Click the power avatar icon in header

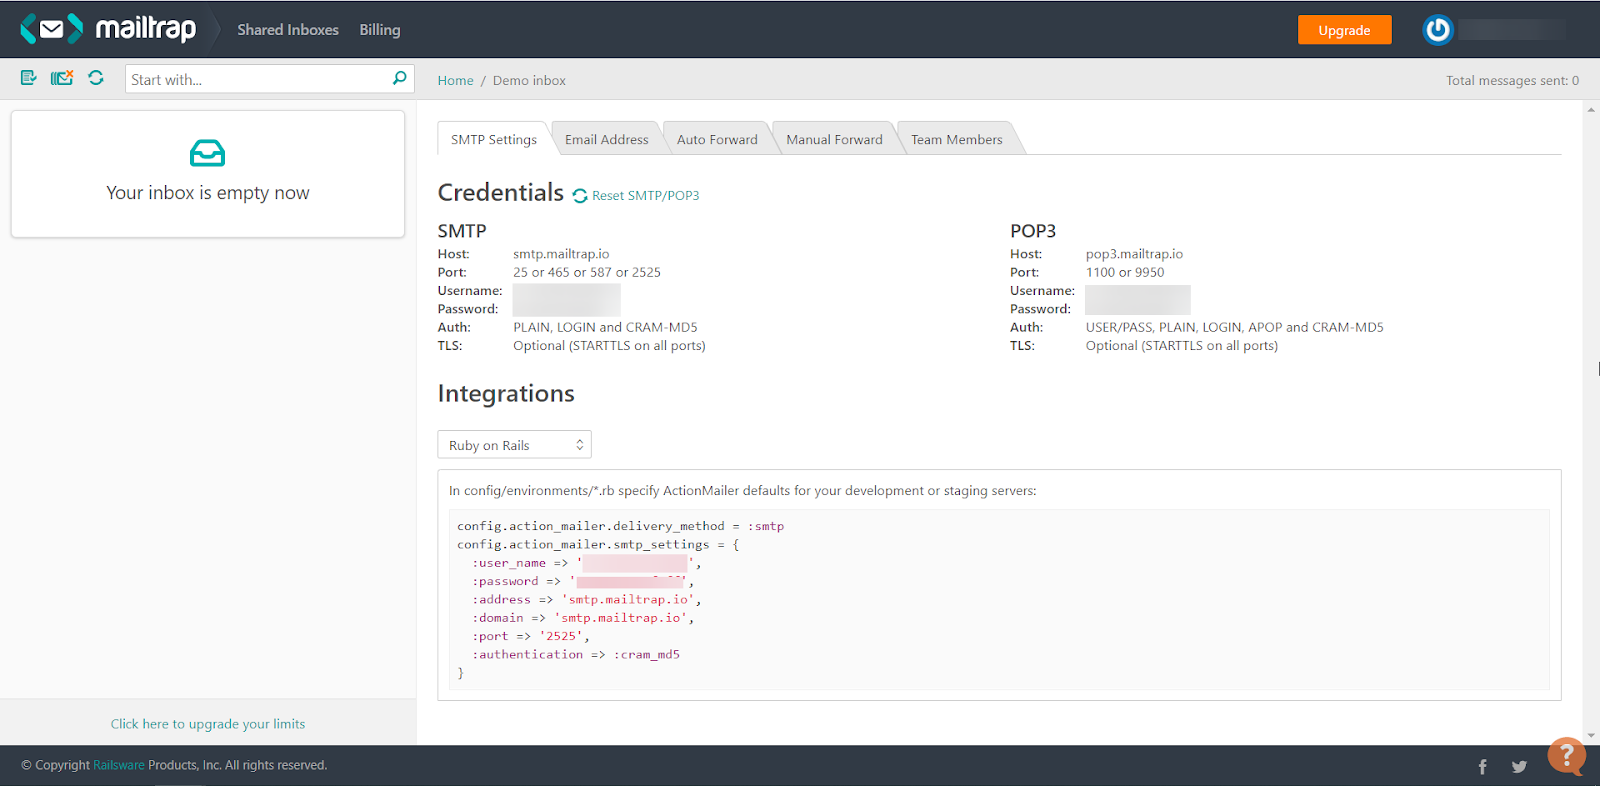tap(1438, 30)
